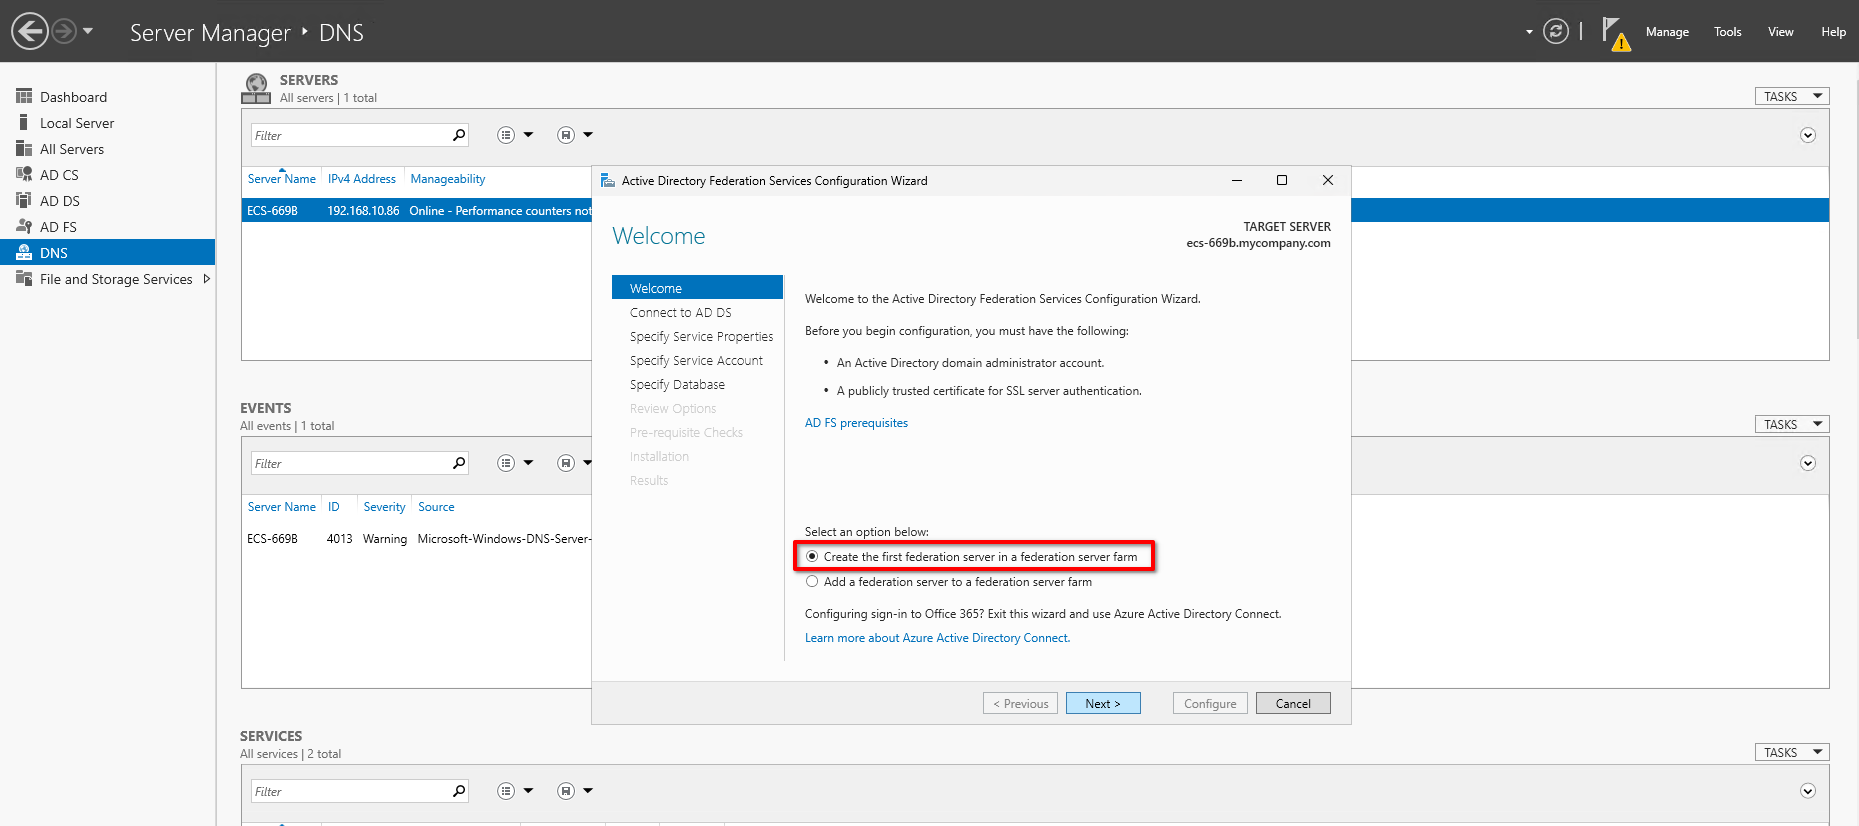
Task: Expand File and Storage Services arrow
Action: click(x=207, y=279)
